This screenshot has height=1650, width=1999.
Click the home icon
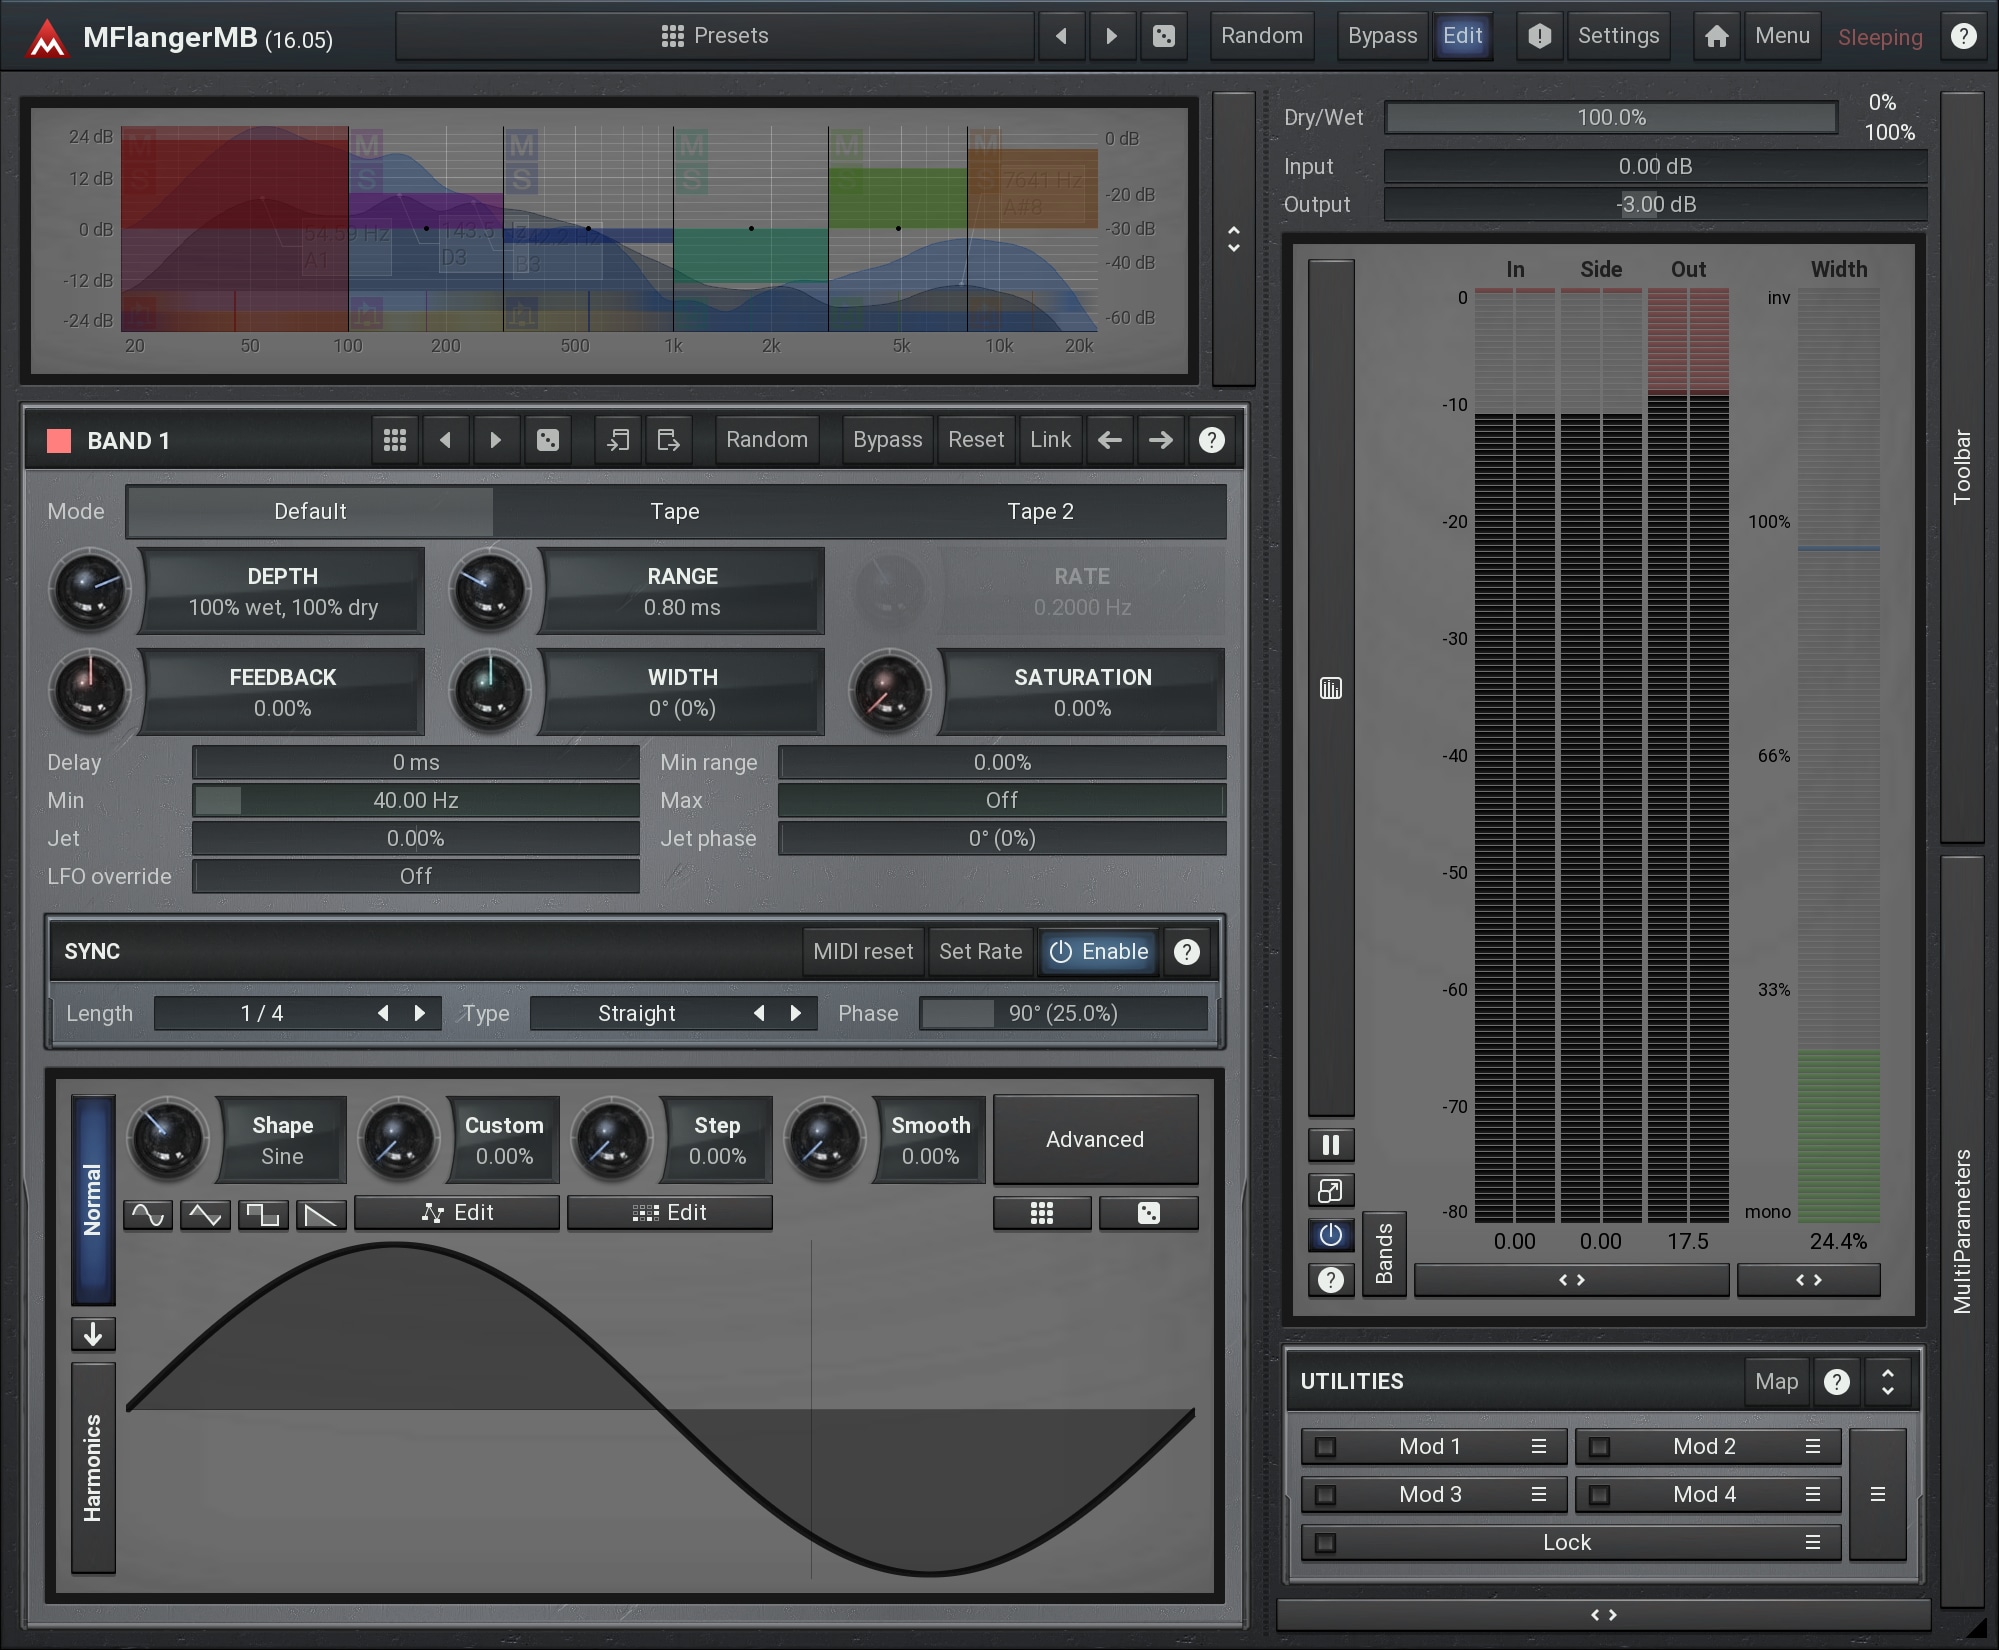click(x=1717, y=36)
